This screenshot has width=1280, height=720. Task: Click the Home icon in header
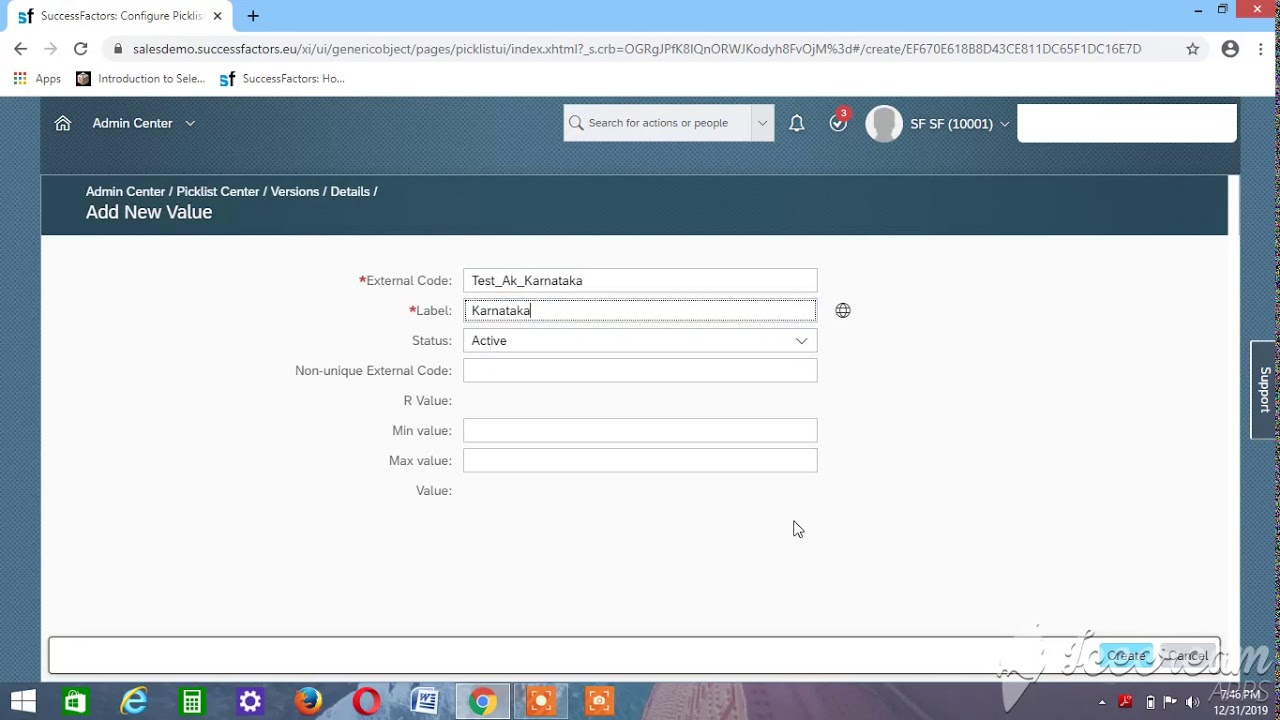click(63, 123)
